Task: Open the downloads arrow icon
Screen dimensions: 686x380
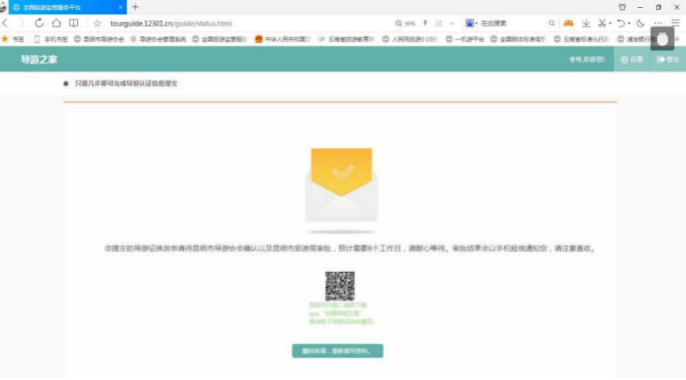Action: point(586,23)
